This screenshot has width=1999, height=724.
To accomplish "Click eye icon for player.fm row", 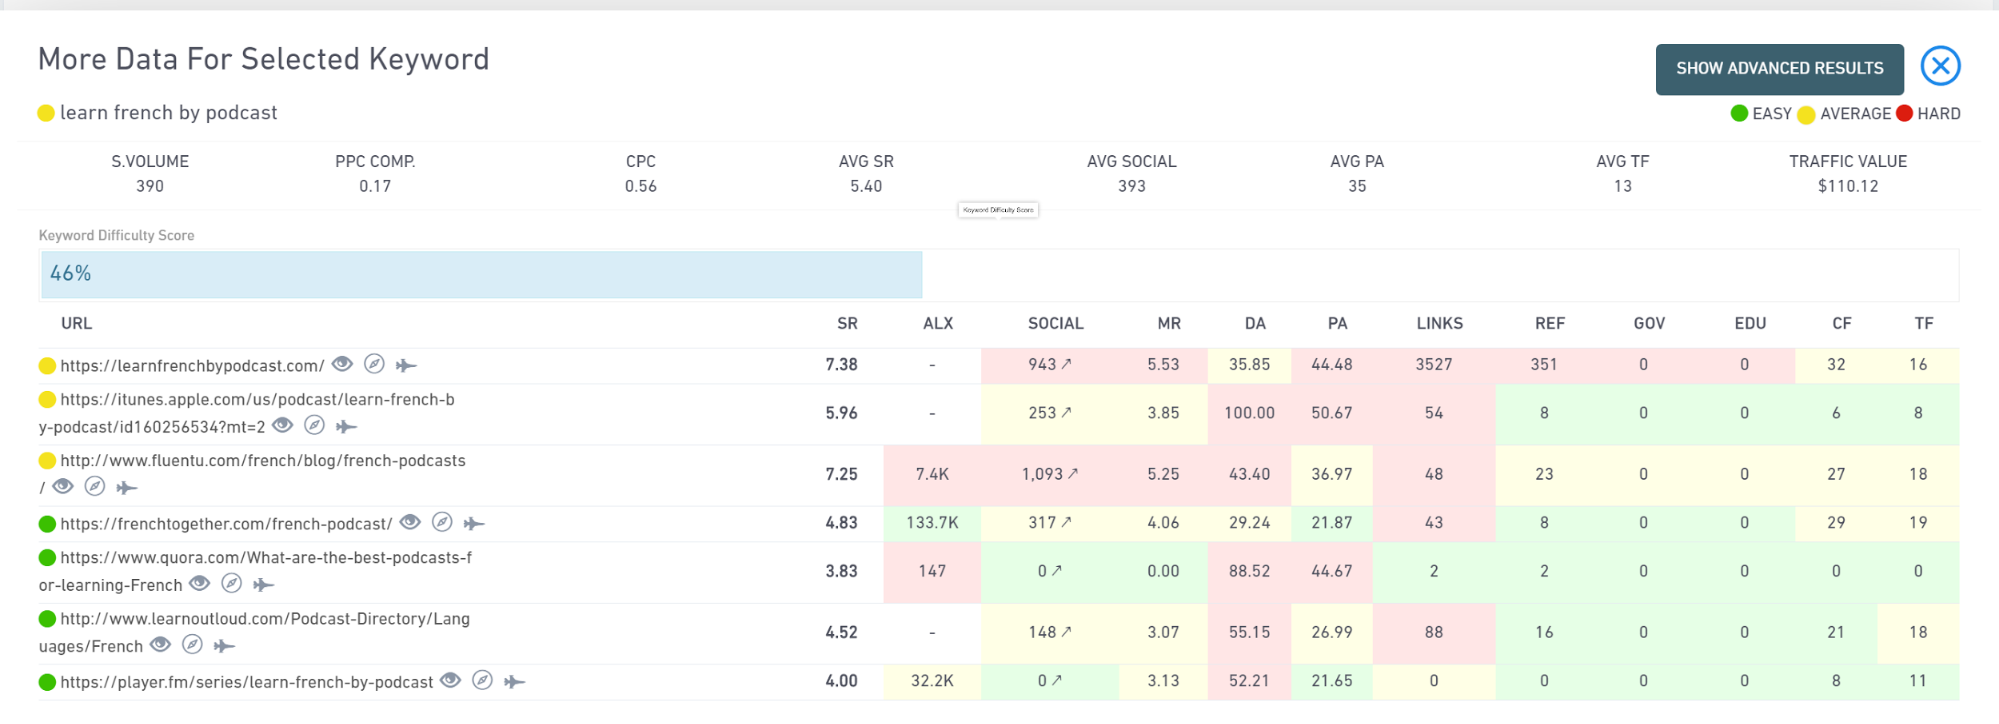I will click(x=451, y=680).
